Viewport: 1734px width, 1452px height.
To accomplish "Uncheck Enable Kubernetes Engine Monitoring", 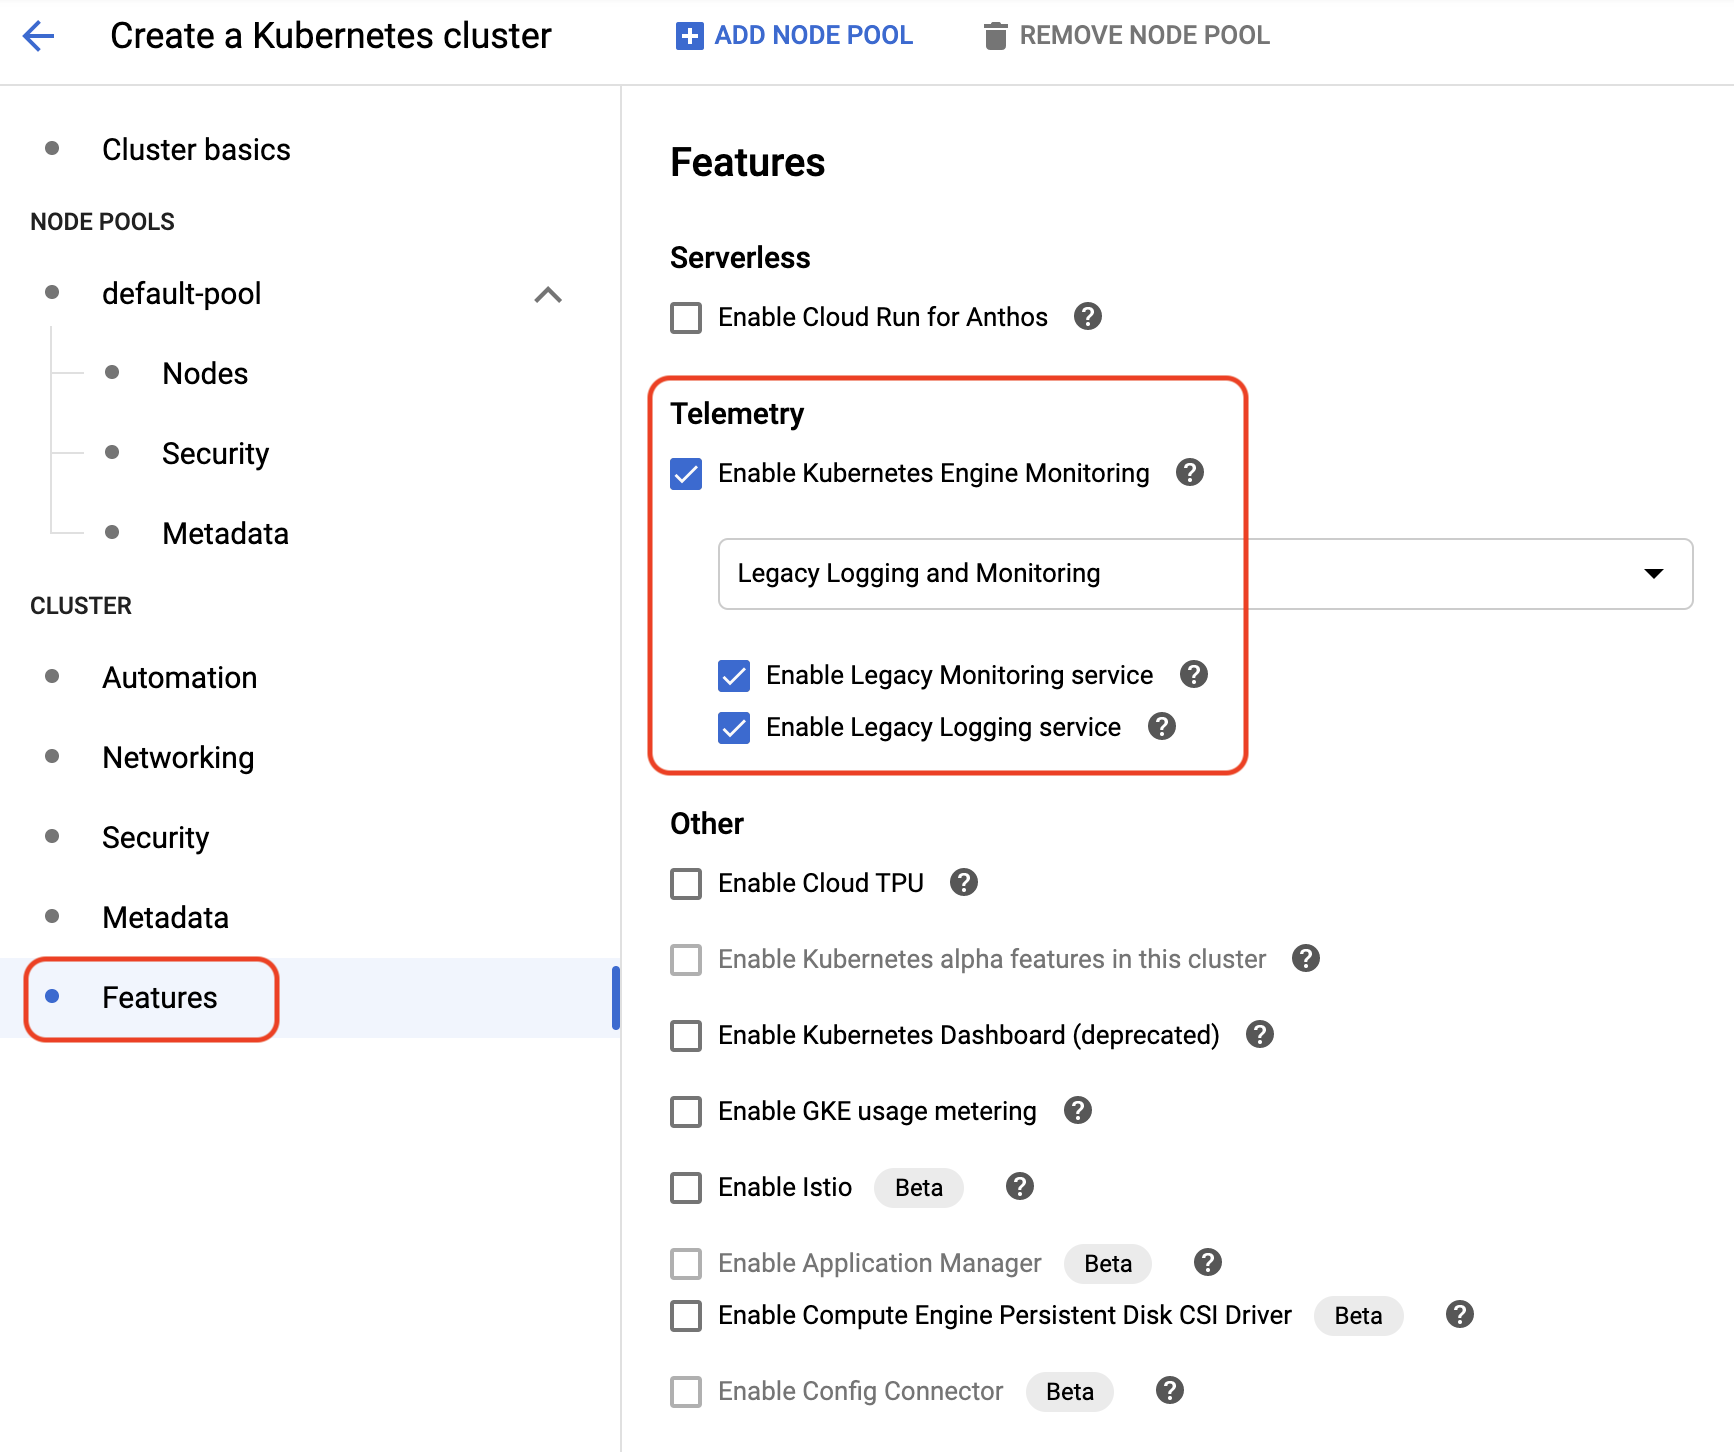I will pyautogui.click(x=686, y=474).
